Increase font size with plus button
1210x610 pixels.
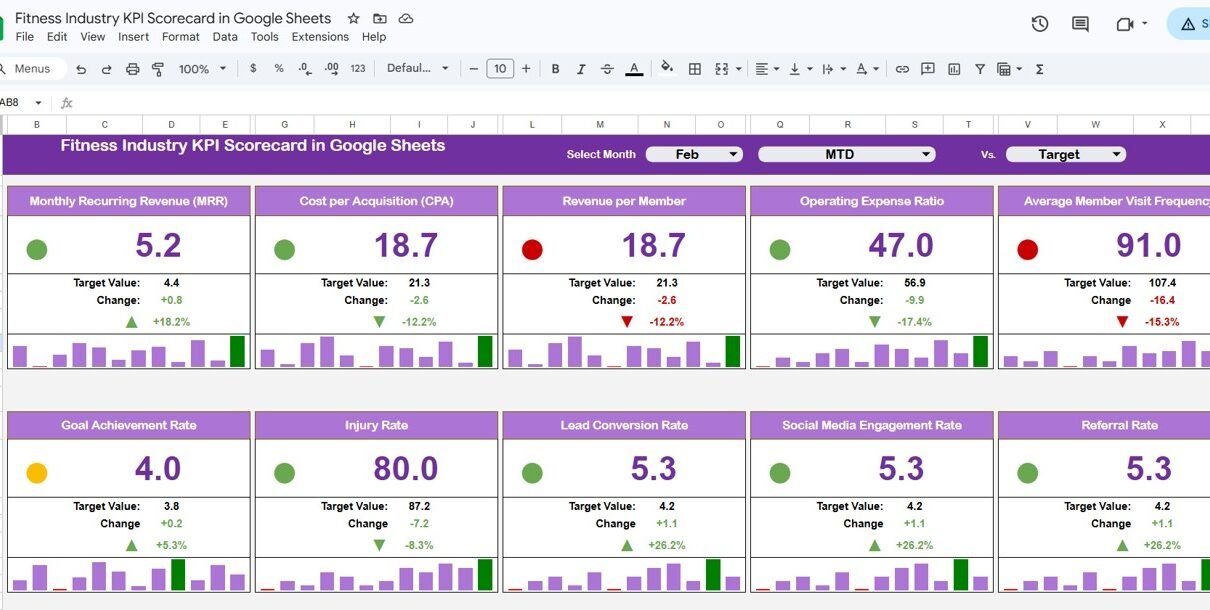point(526,69)
